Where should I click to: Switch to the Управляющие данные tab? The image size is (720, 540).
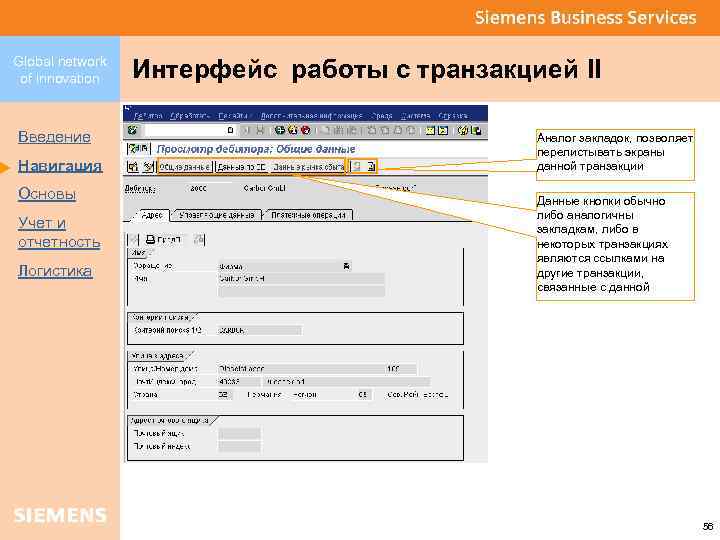pos(217,215)
